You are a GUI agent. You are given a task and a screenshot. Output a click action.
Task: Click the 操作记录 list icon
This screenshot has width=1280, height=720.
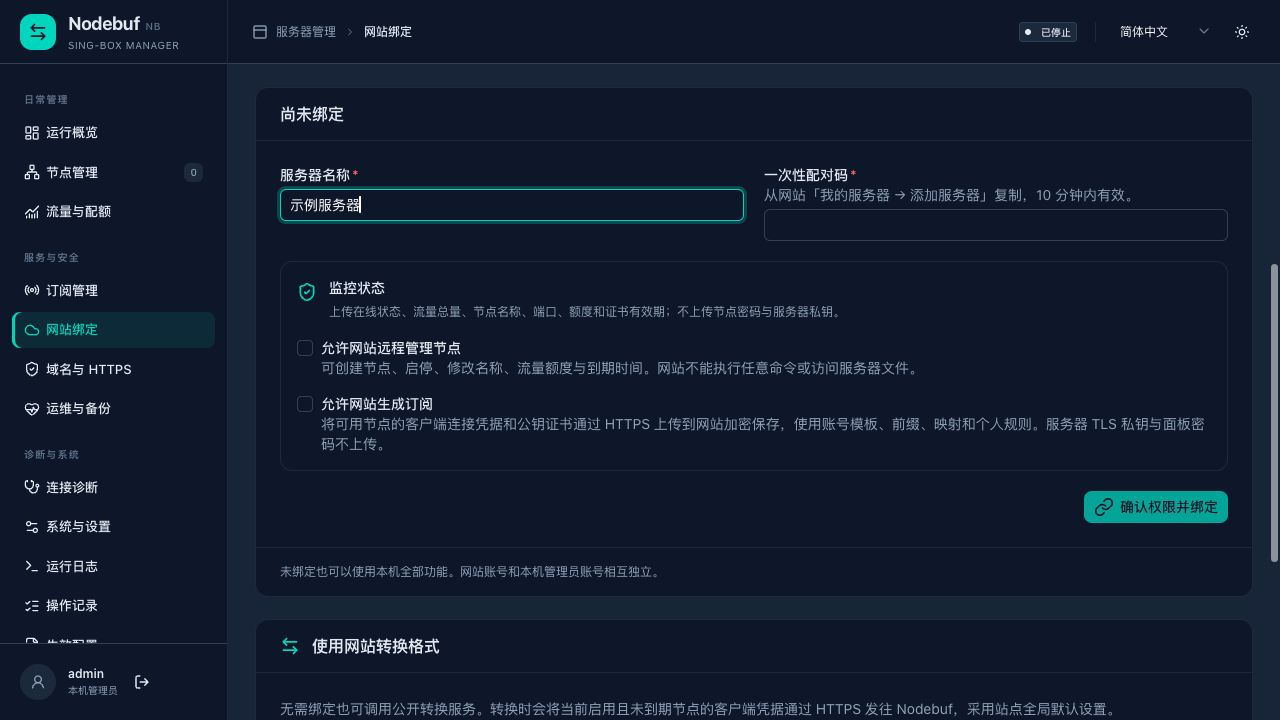pyautogui.click(x=32, y=606)
